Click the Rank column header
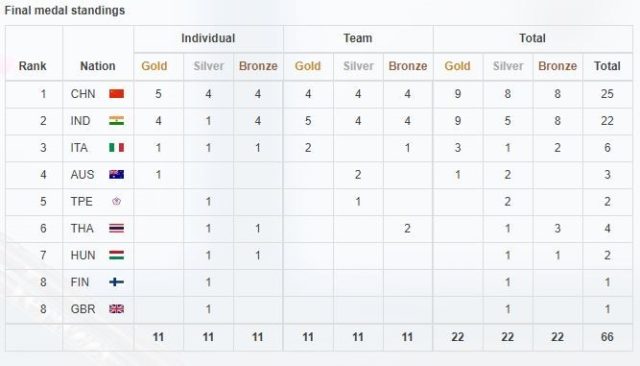The width and height of the screenshot is (640, 366). pyautogui.click(x=33, y=66)
